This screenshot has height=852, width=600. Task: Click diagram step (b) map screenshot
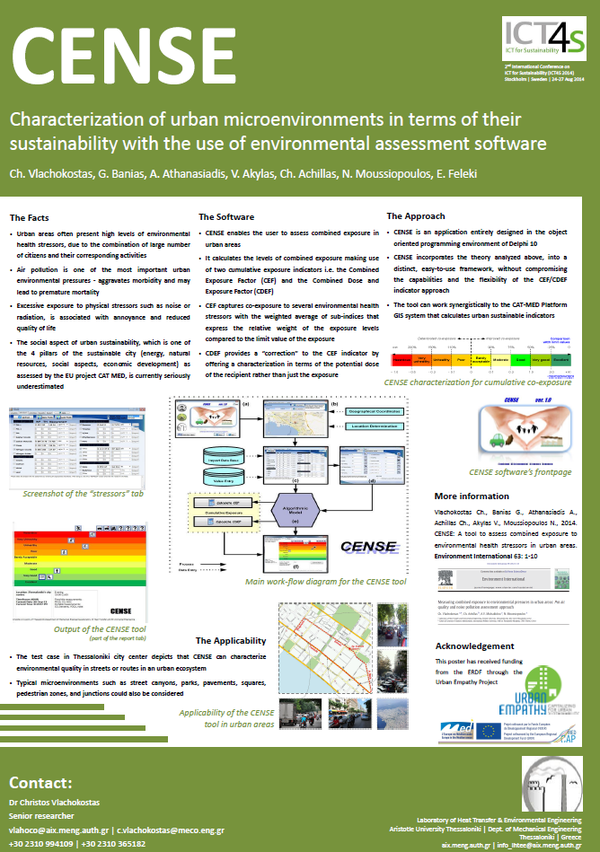coord(296,419)
